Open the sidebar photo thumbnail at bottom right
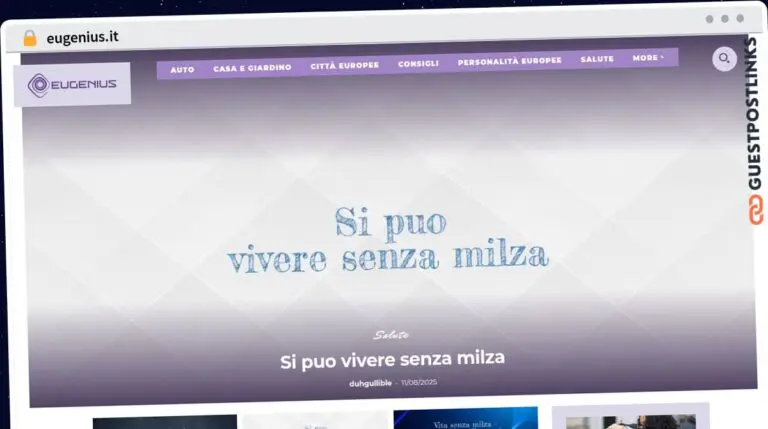The image size is (768, 429). point(631,422)
